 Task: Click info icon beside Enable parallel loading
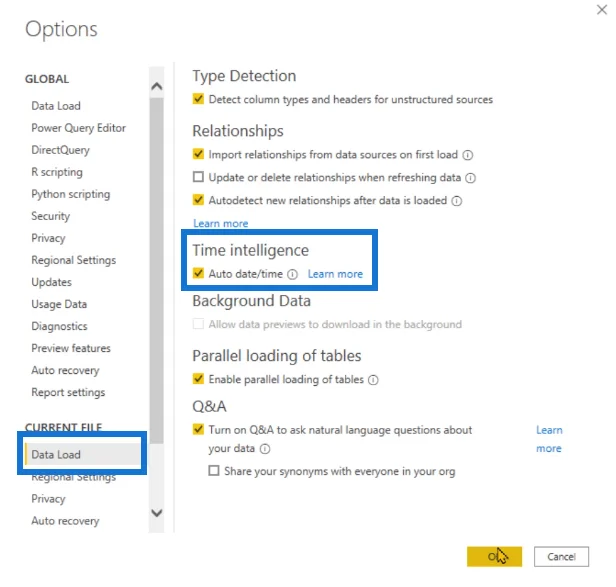(x=373, y=380)
